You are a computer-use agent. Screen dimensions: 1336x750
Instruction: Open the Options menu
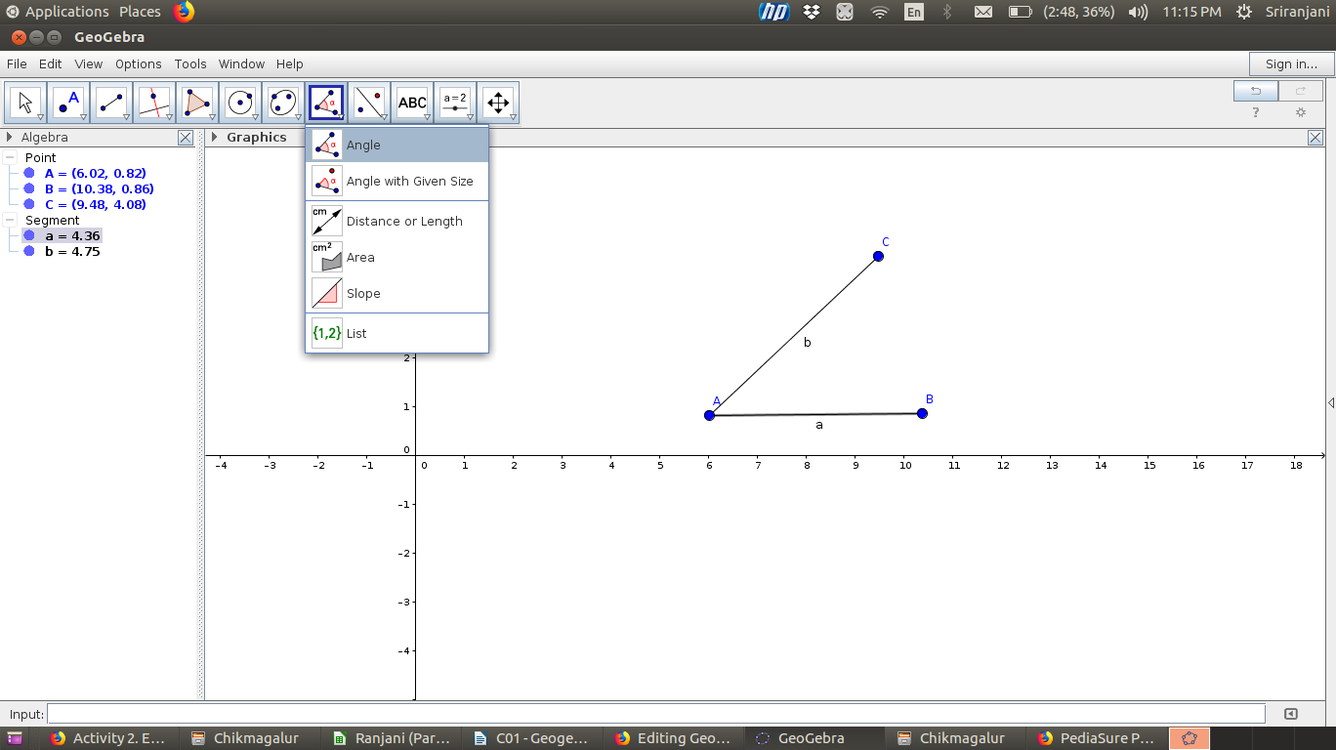138,63
